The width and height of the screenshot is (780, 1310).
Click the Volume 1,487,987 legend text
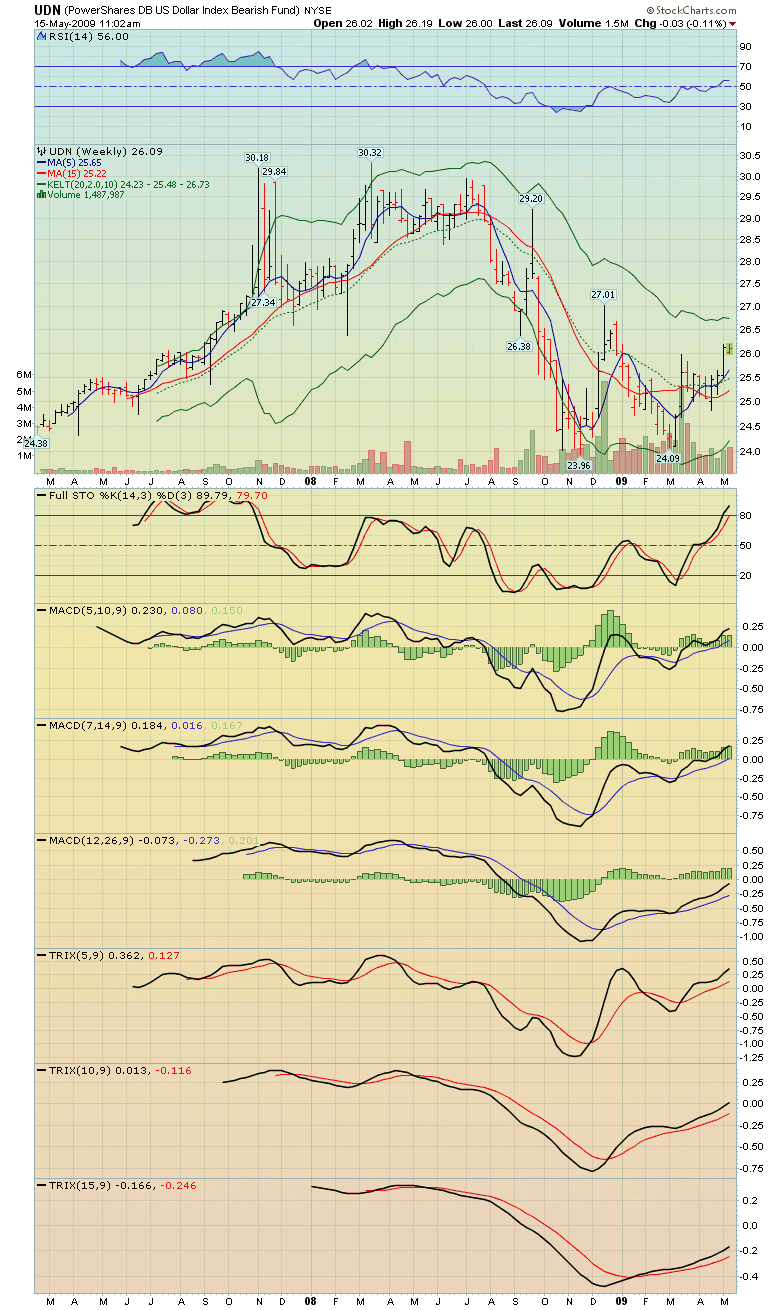pyautogui.click(x=86, y=195)
